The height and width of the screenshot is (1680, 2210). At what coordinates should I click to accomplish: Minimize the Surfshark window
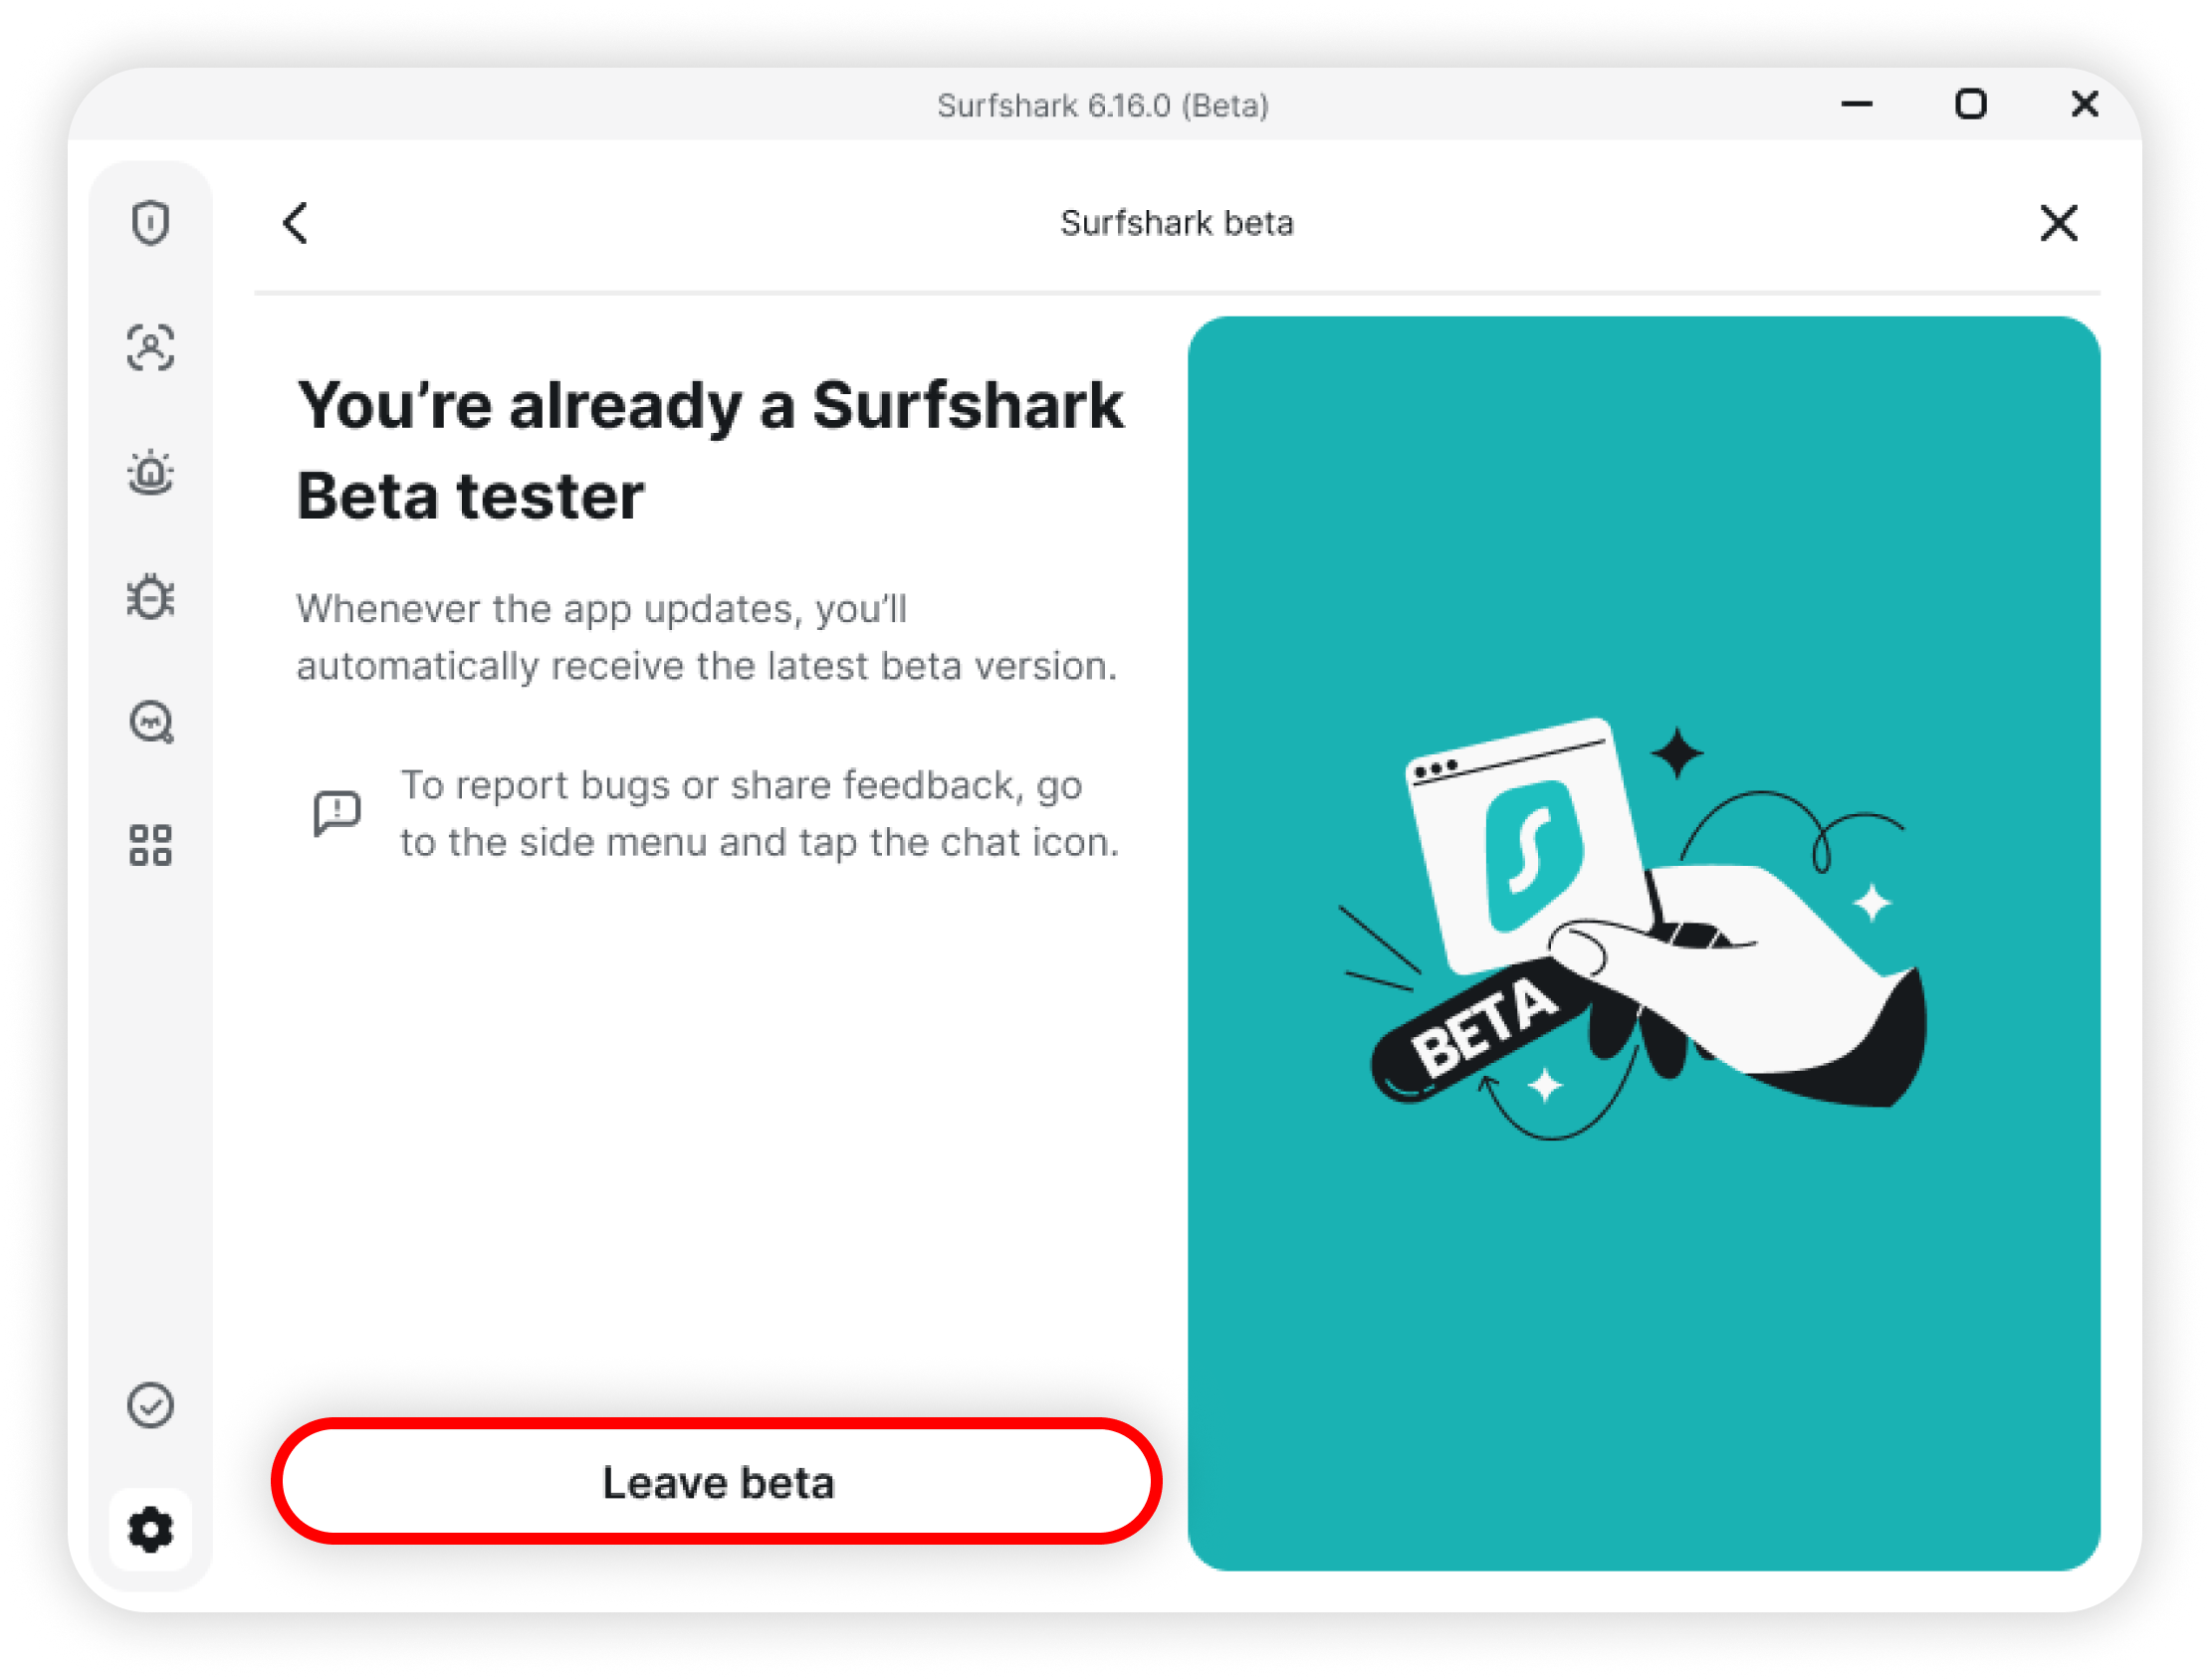pyautogui.click(x=1856, y=104)
